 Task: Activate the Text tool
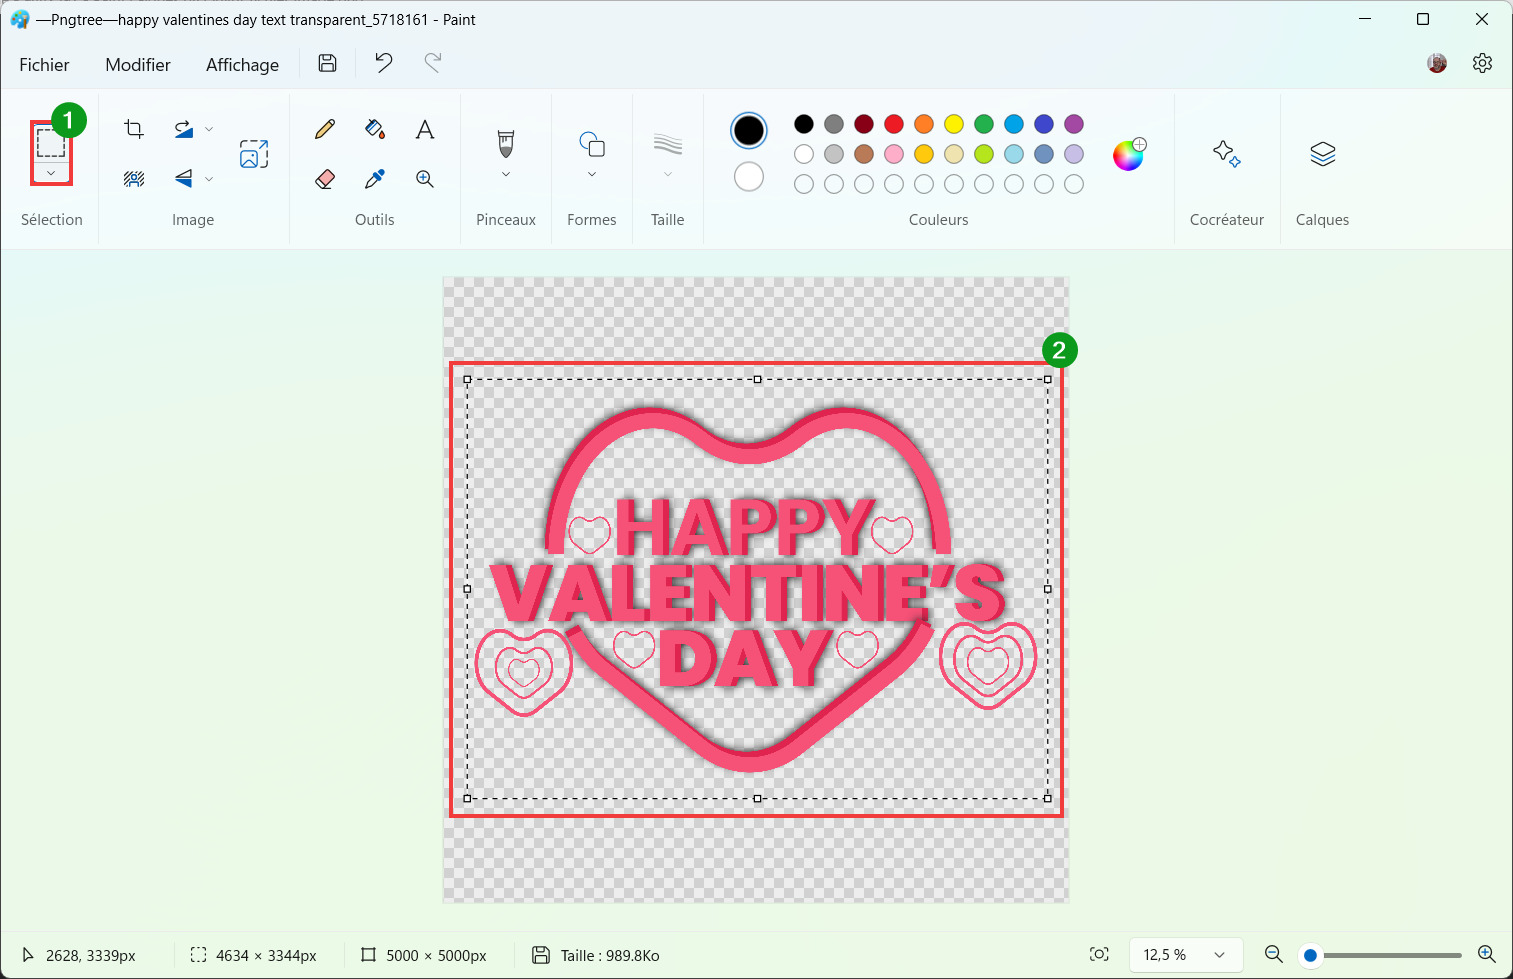coord(425,129)
